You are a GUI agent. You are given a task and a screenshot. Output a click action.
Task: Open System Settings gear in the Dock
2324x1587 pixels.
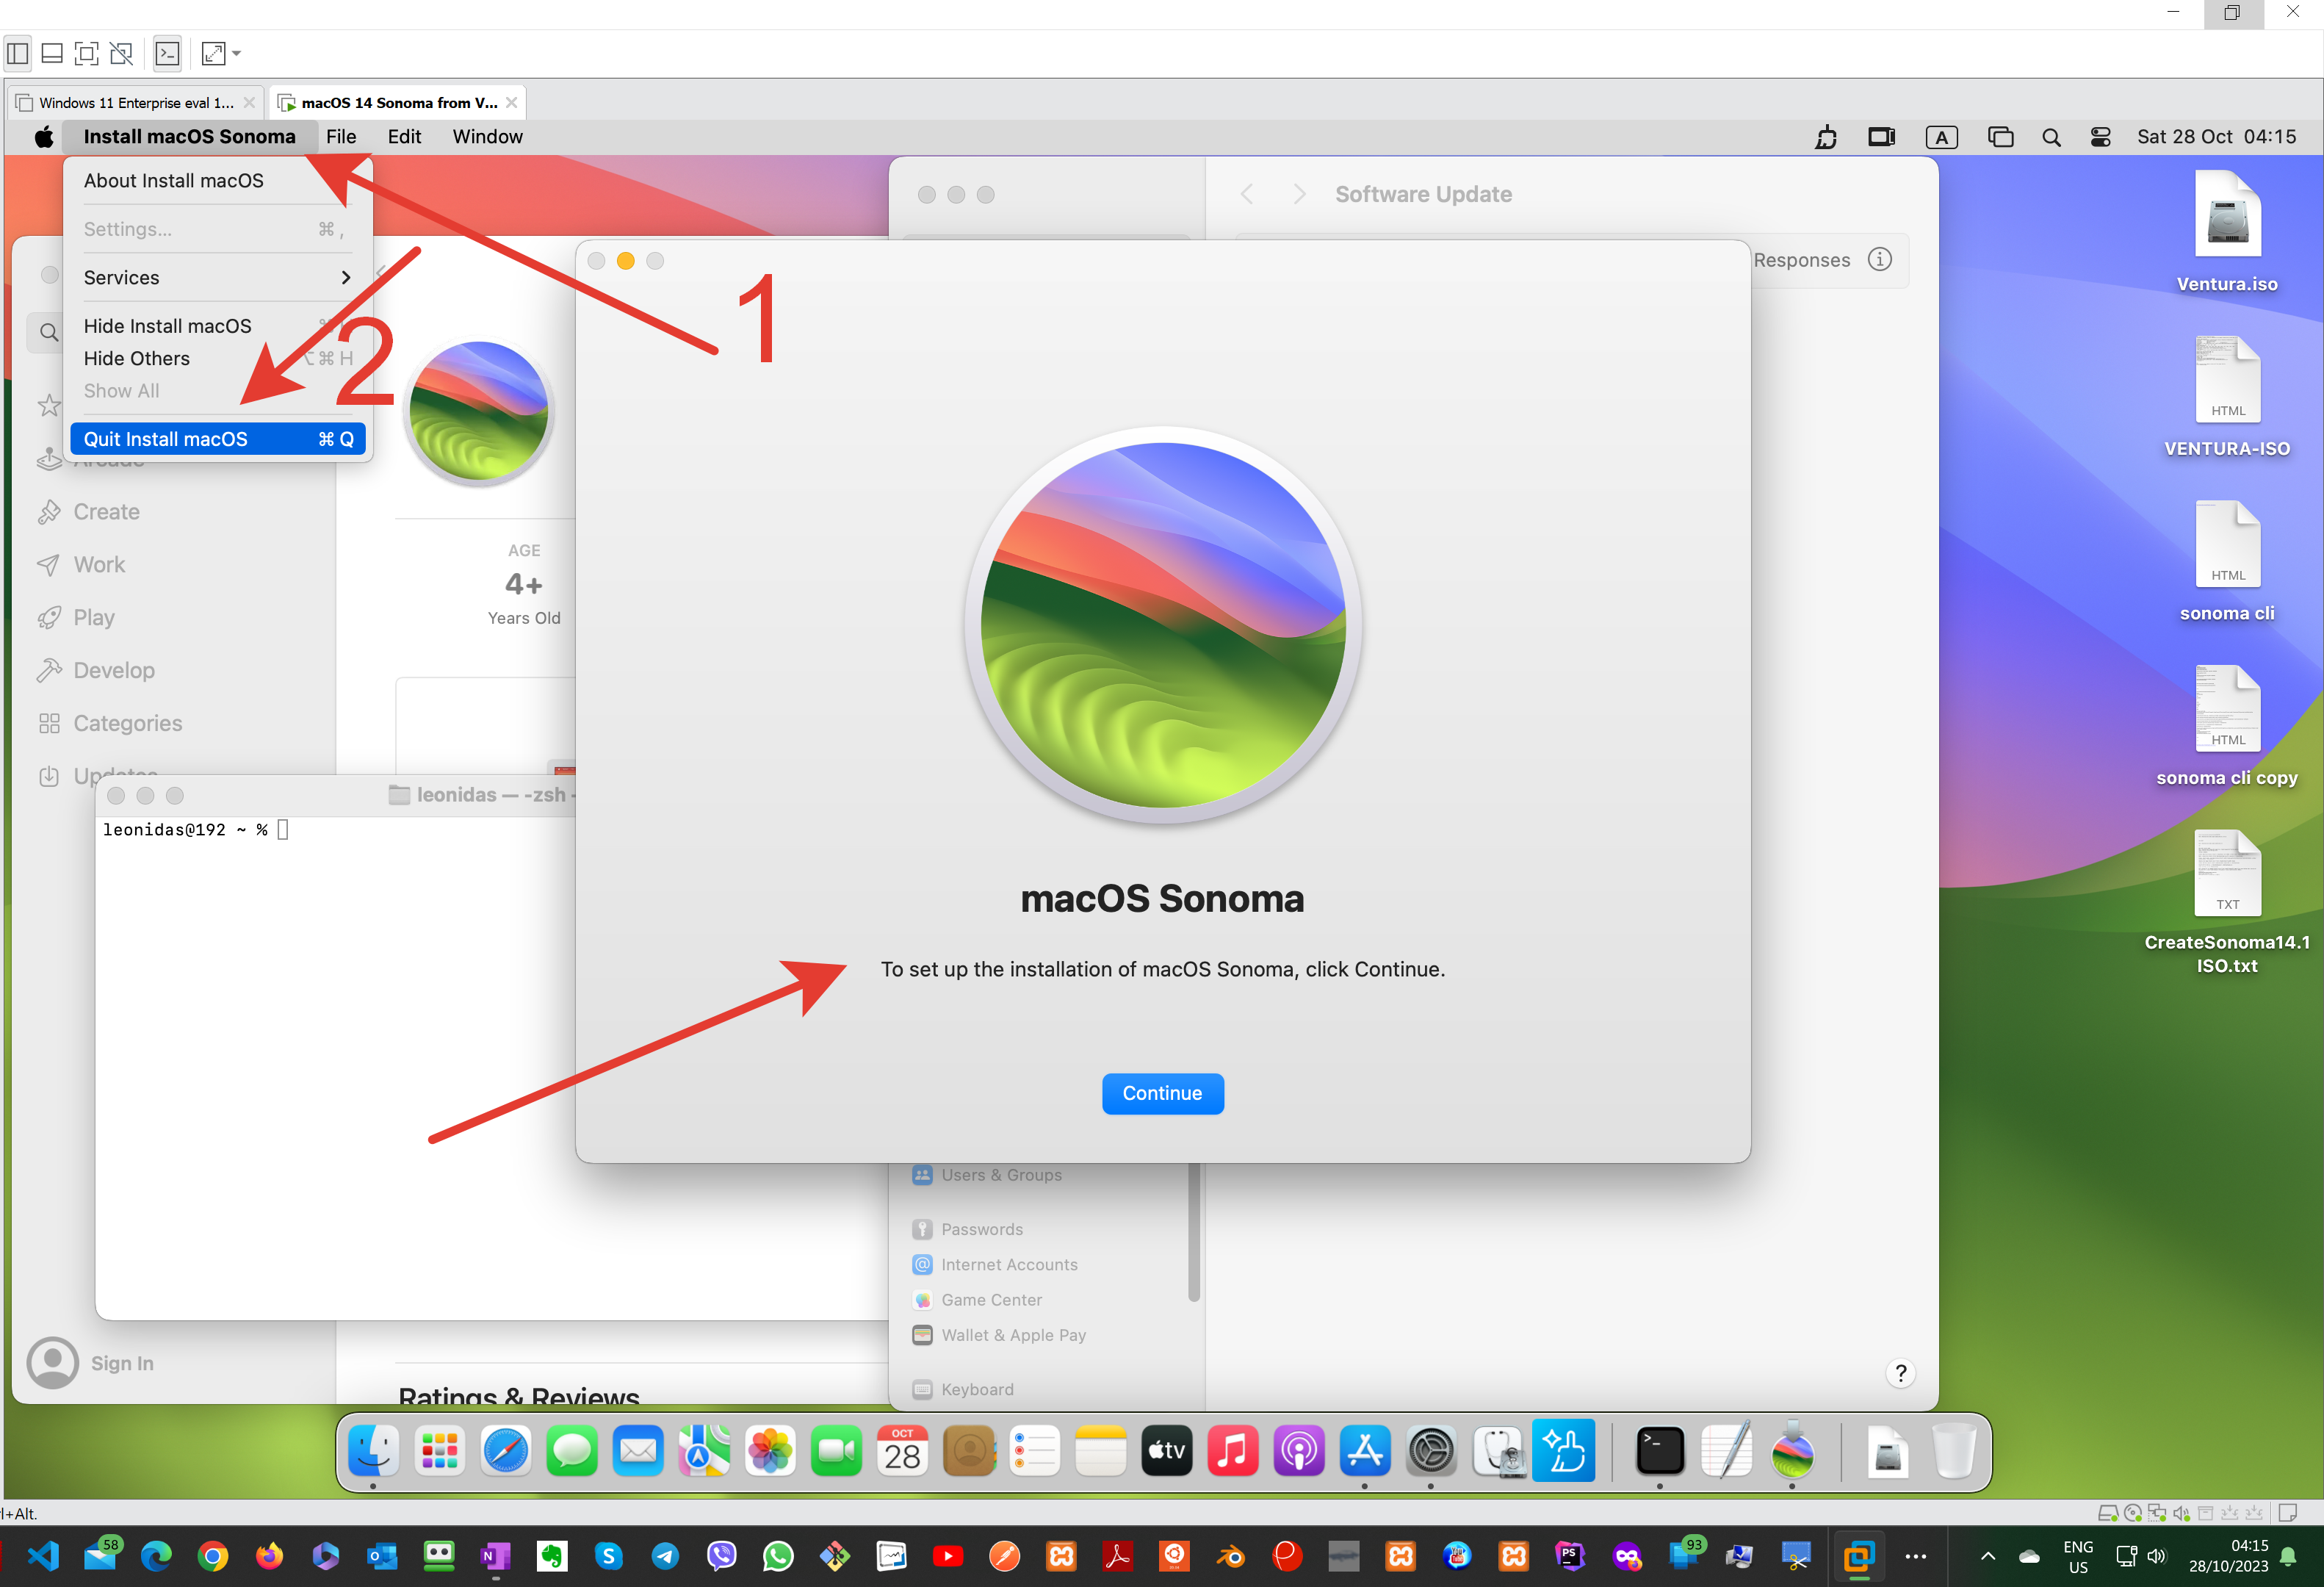coord(1431,1451)
